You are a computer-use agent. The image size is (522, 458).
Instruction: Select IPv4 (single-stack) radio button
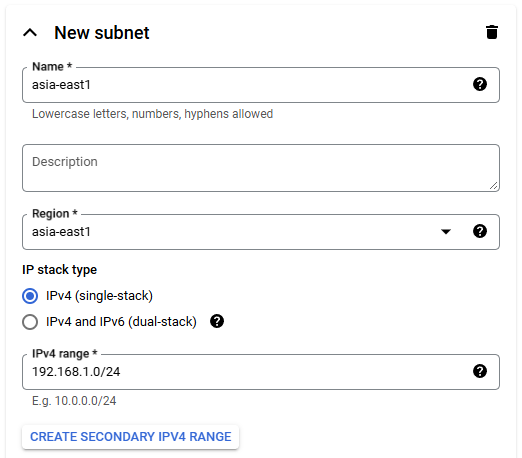click(x=30, y=296)
